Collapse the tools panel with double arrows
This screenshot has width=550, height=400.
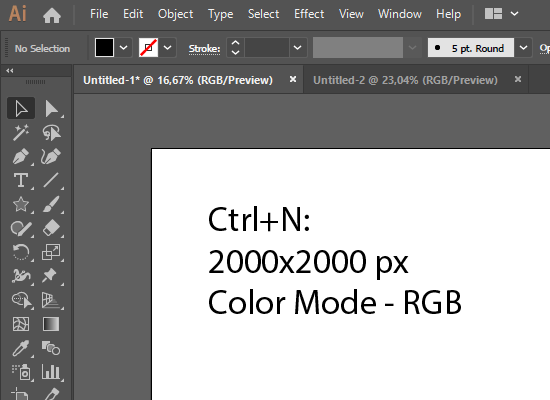click(10, 71)
